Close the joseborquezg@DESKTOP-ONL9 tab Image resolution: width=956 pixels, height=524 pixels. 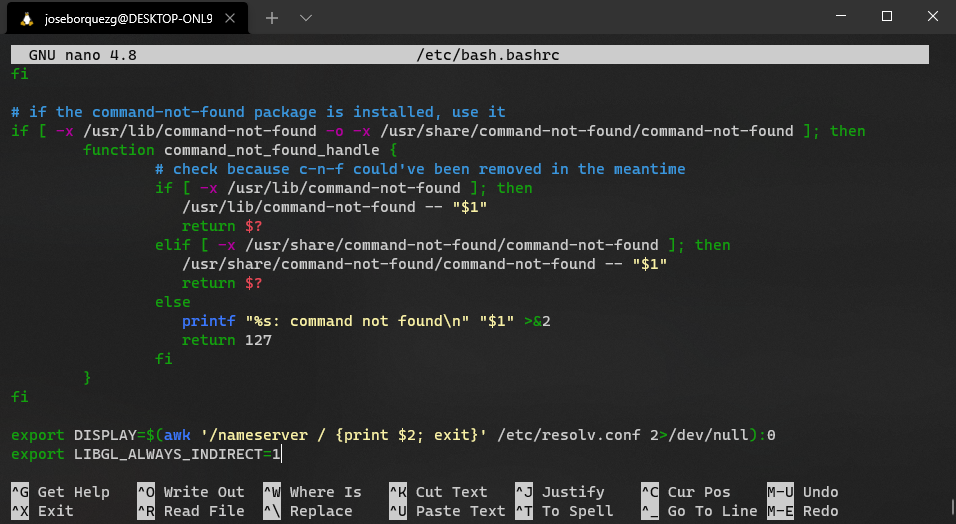tap(230, 18)
